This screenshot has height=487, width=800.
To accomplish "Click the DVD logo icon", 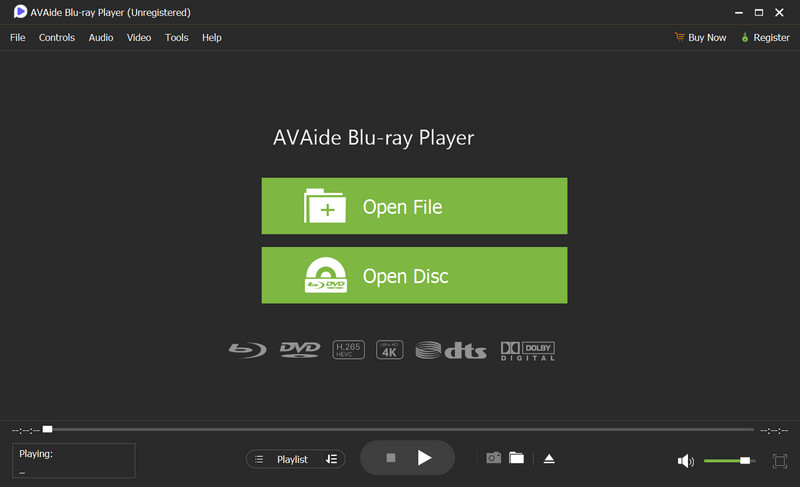I will (300, 350).
